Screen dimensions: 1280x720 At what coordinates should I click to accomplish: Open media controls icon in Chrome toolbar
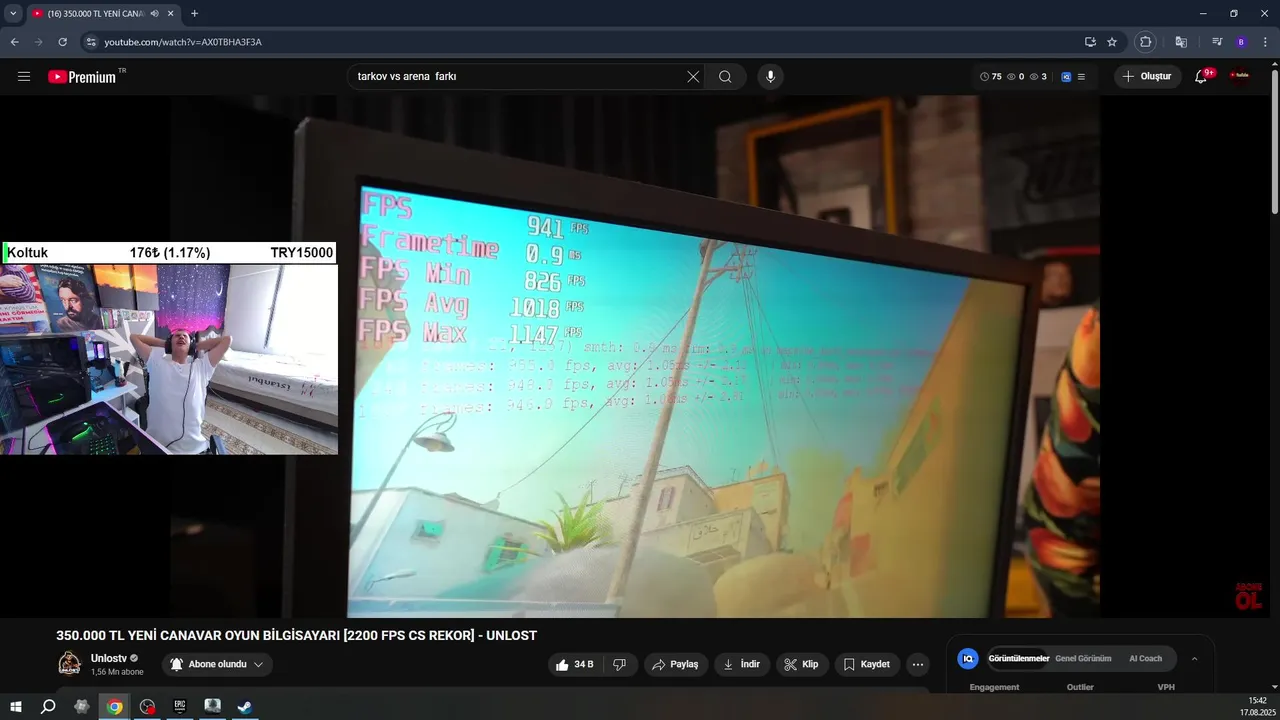pos(1217,42)
